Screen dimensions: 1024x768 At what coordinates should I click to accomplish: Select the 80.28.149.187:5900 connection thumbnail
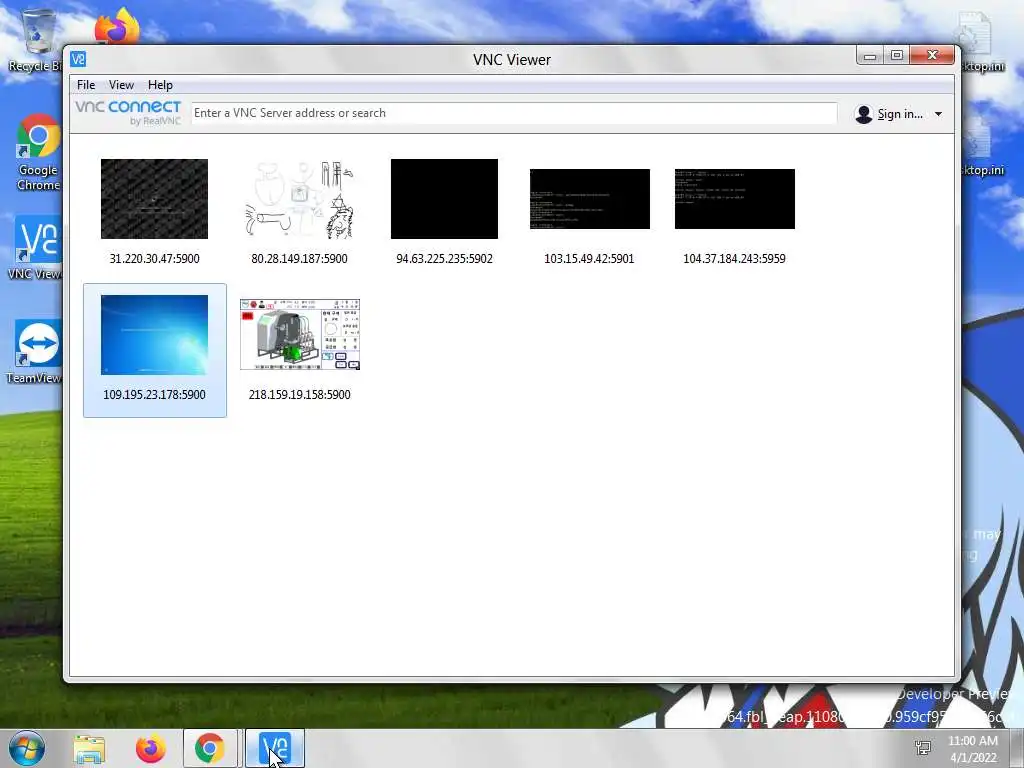[300, 199]
